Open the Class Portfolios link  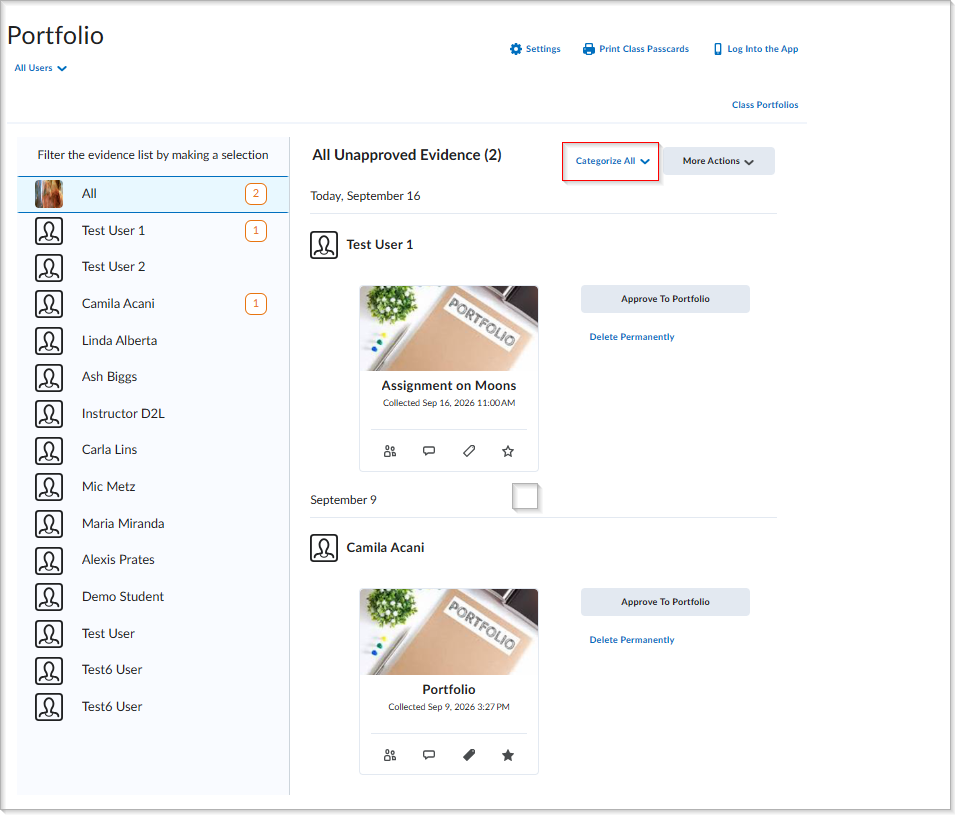click(x=765, y=105)
